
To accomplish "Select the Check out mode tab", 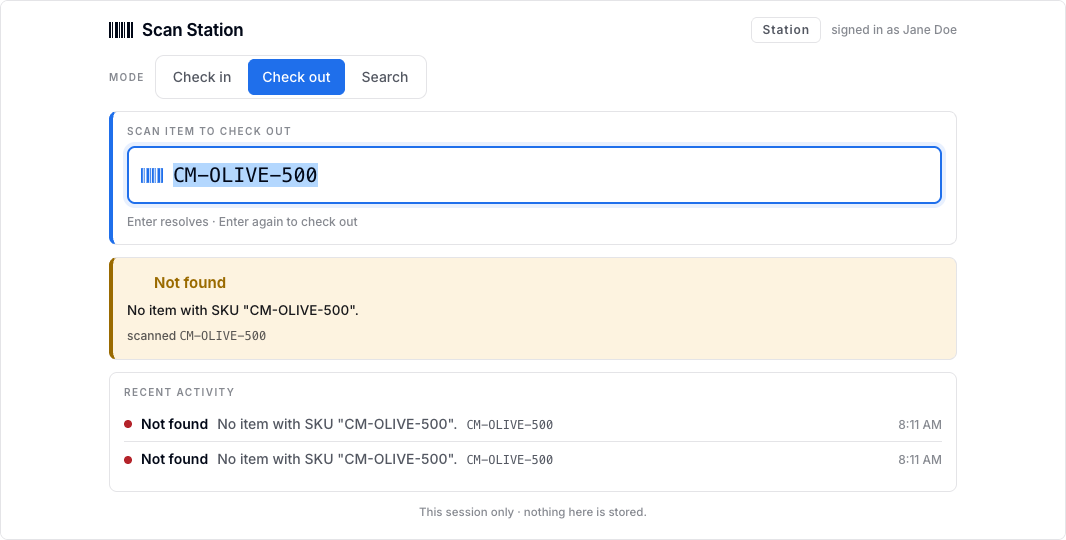I will click(x=296, y=77).
